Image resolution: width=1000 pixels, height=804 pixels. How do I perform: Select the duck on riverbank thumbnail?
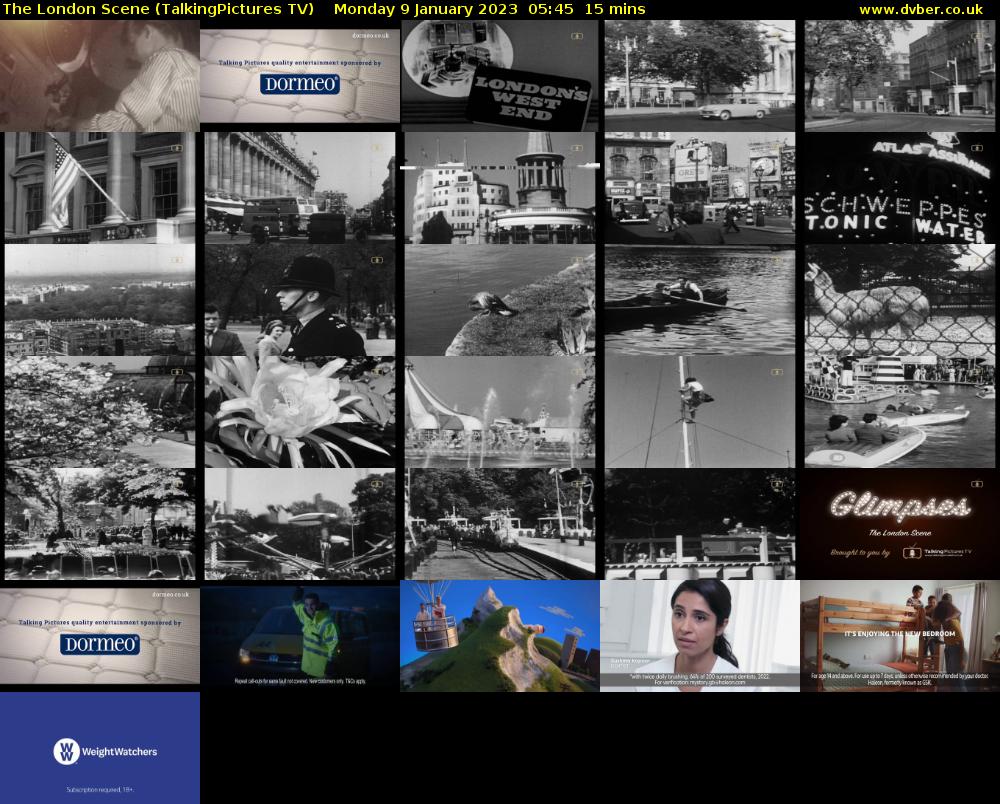(500, 300)
